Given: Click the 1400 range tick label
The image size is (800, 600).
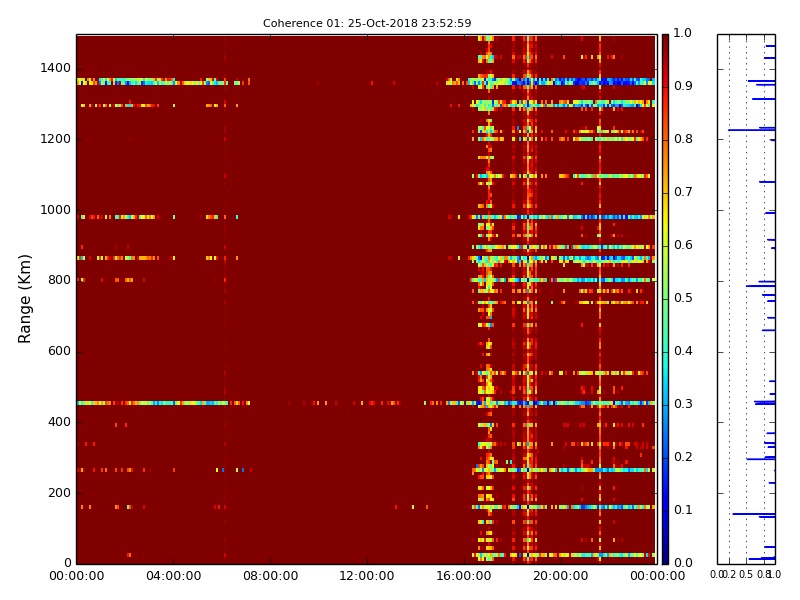Looking at the screenshot, I should point(56,68).
